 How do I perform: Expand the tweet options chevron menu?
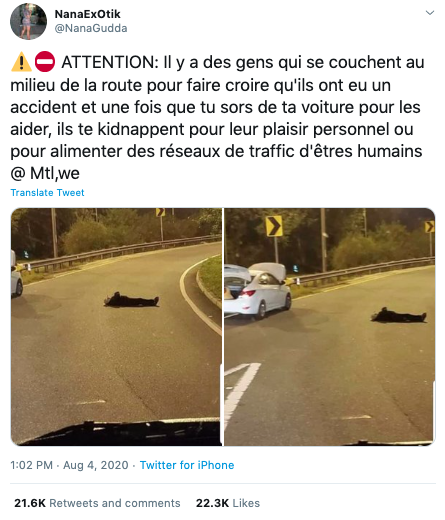coord(430,13)
